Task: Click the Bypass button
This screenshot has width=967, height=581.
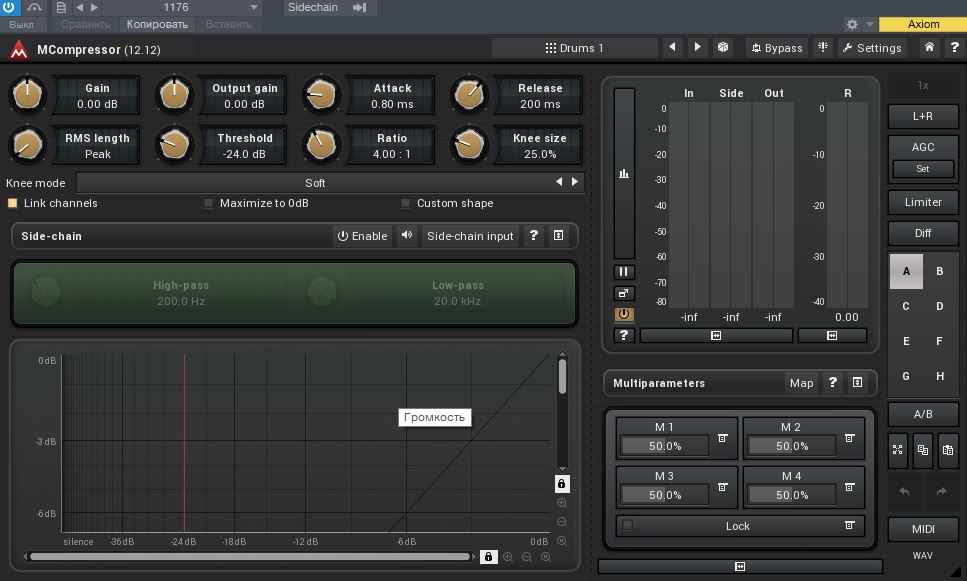Action: coord(776,48)
